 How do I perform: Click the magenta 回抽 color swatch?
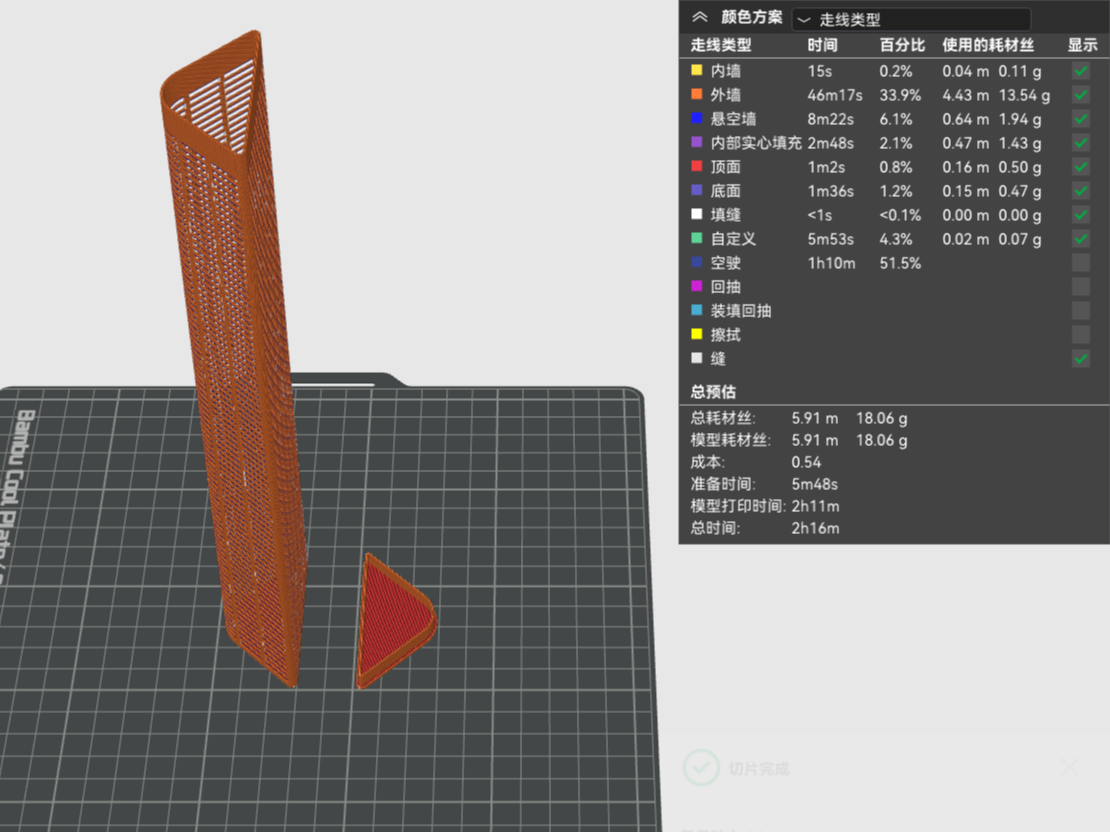coord(697,286)
